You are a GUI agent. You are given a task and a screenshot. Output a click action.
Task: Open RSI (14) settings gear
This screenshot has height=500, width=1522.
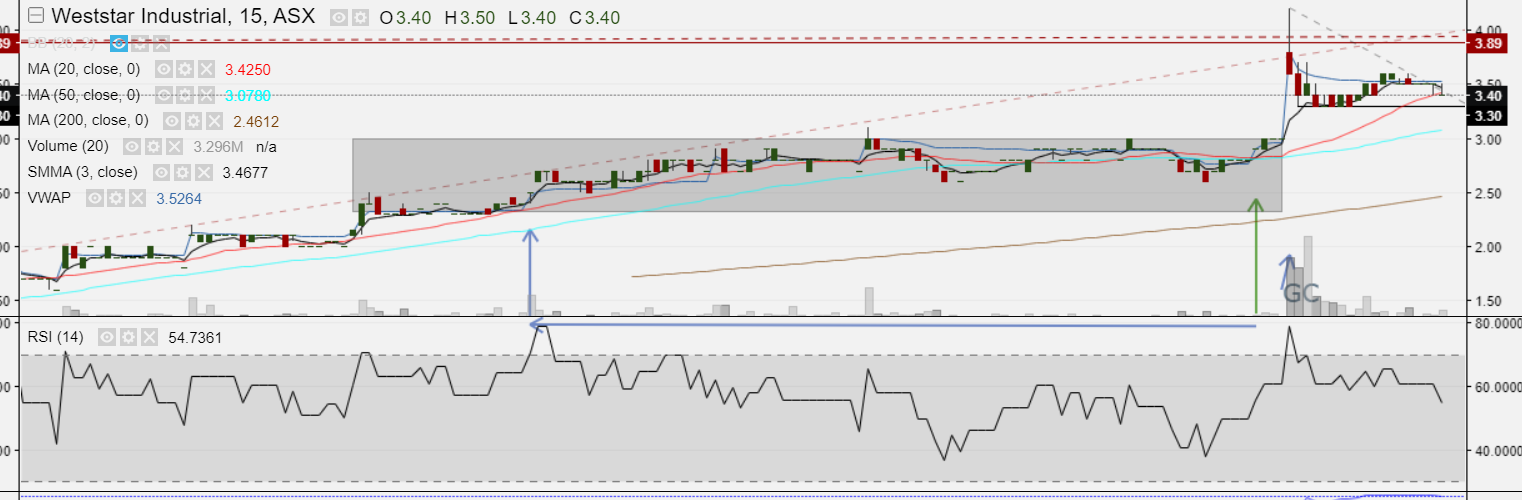[127, 337]
